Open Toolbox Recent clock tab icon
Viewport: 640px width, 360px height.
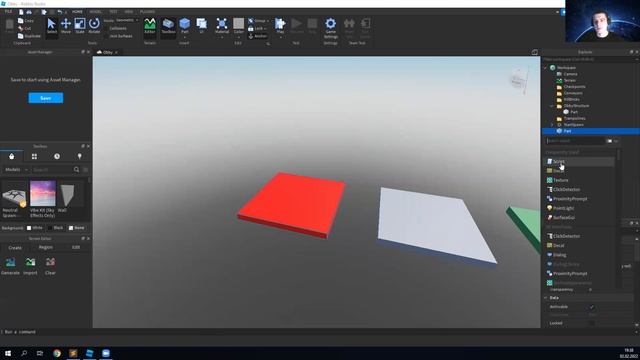point(57,156)
